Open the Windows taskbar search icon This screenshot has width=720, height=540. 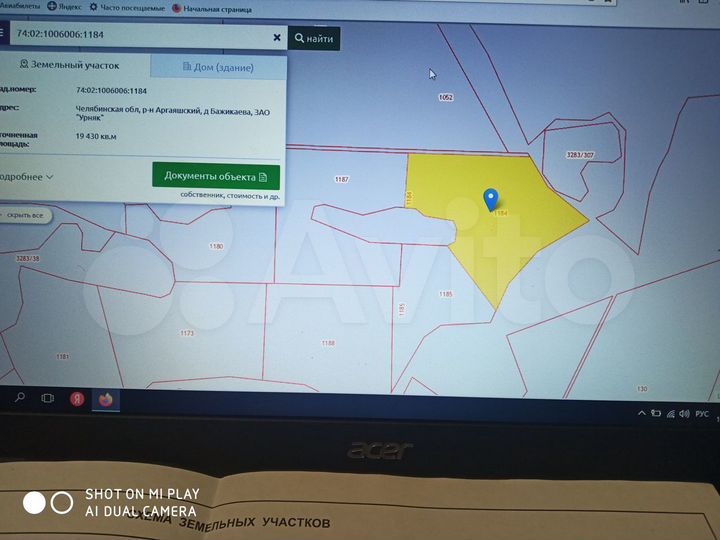pyautogui.click(x=19, y=398)
